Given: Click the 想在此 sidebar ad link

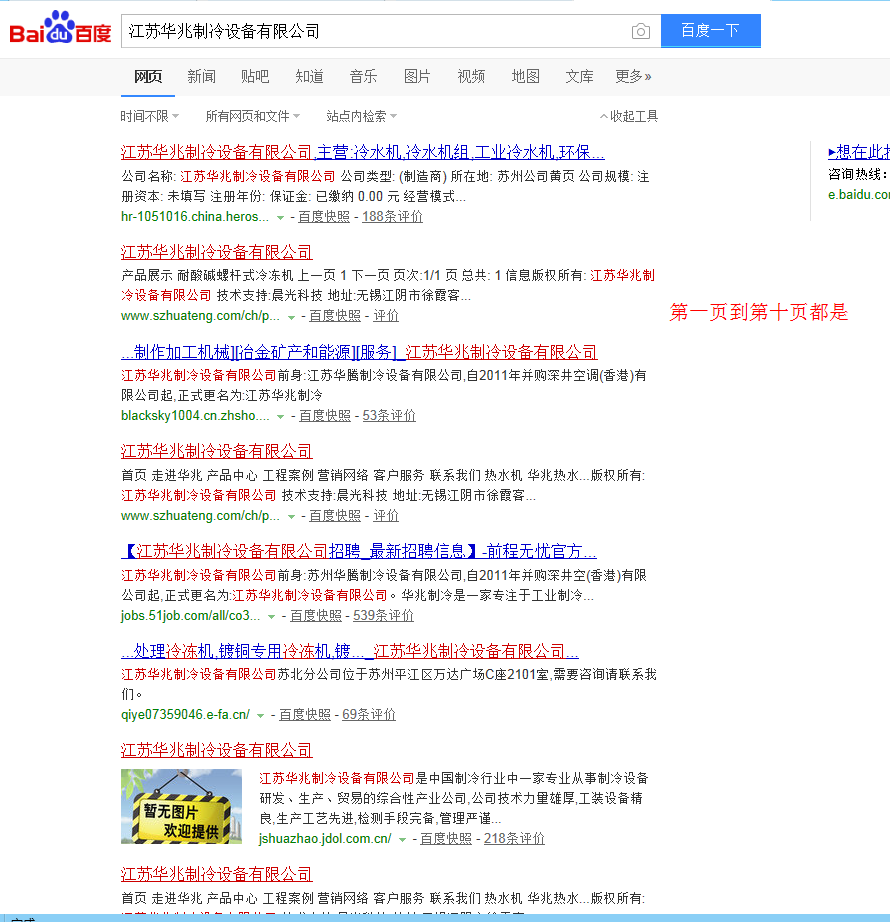Looking at the screenshot, I should tap(859, 152).
